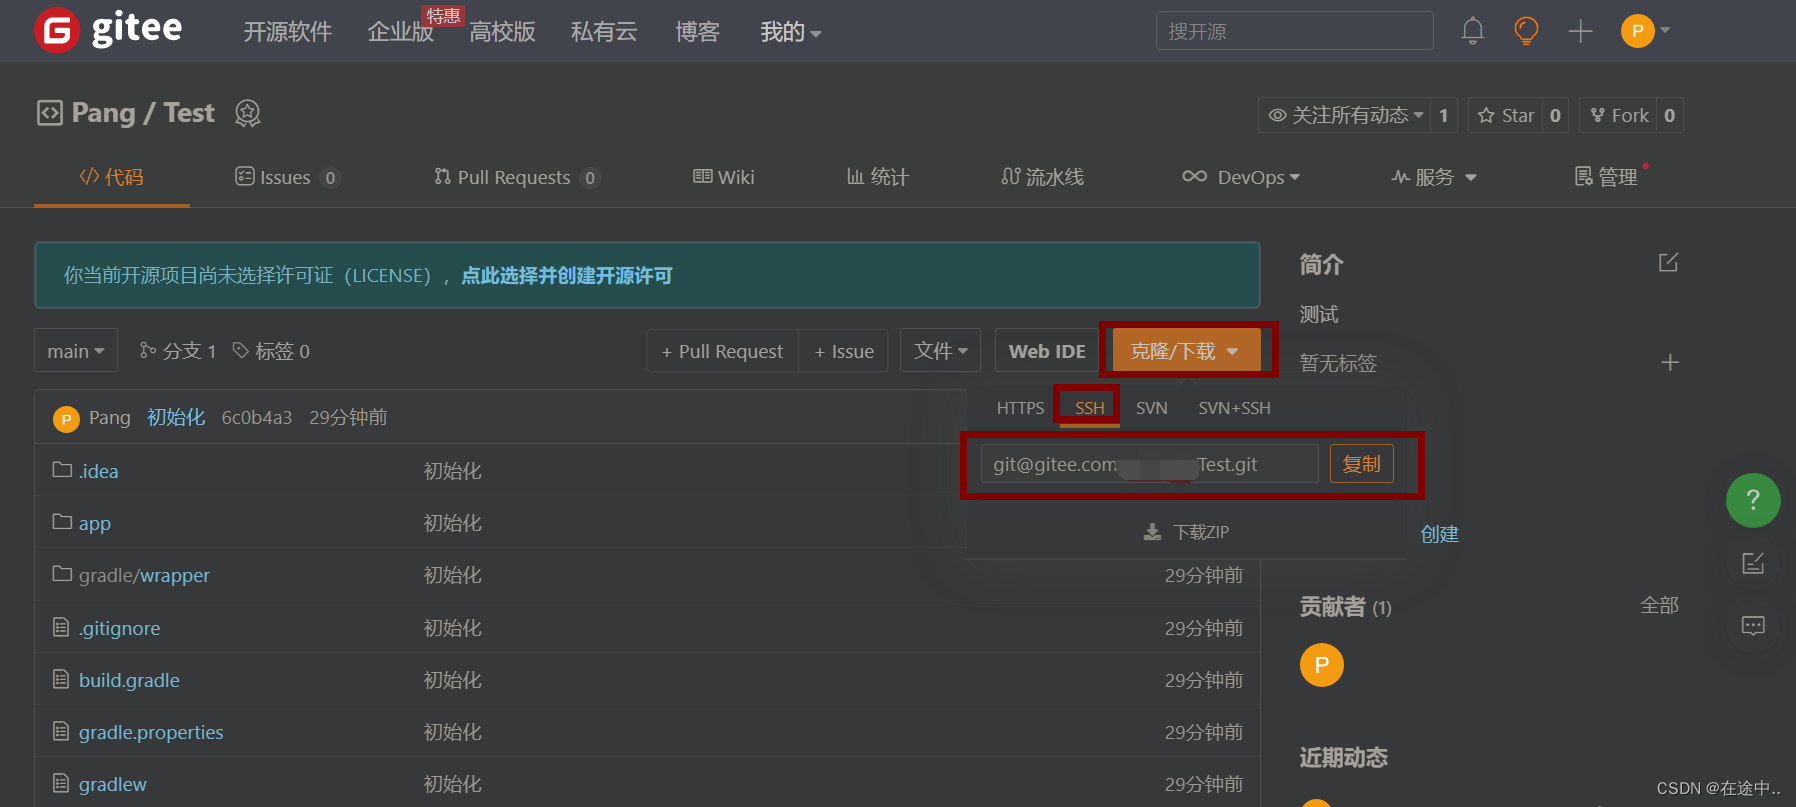Click the Star button
1796x807 pixels.
1506,115
